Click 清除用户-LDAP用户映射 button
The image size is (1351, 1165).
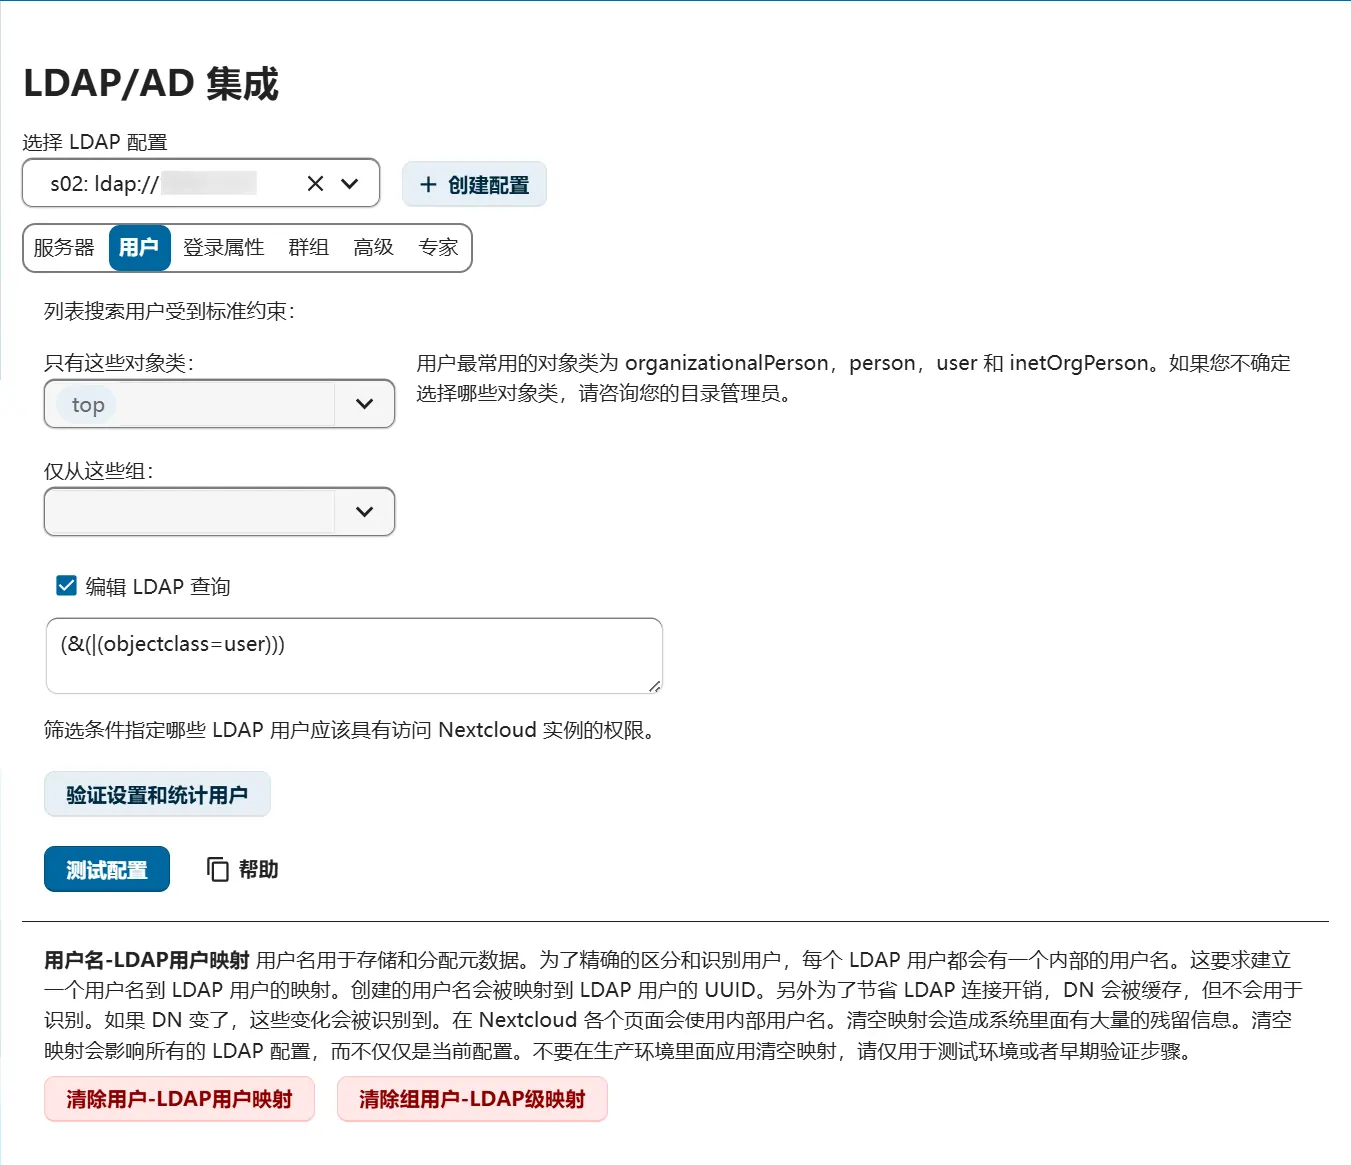(x=179, y=1098)
